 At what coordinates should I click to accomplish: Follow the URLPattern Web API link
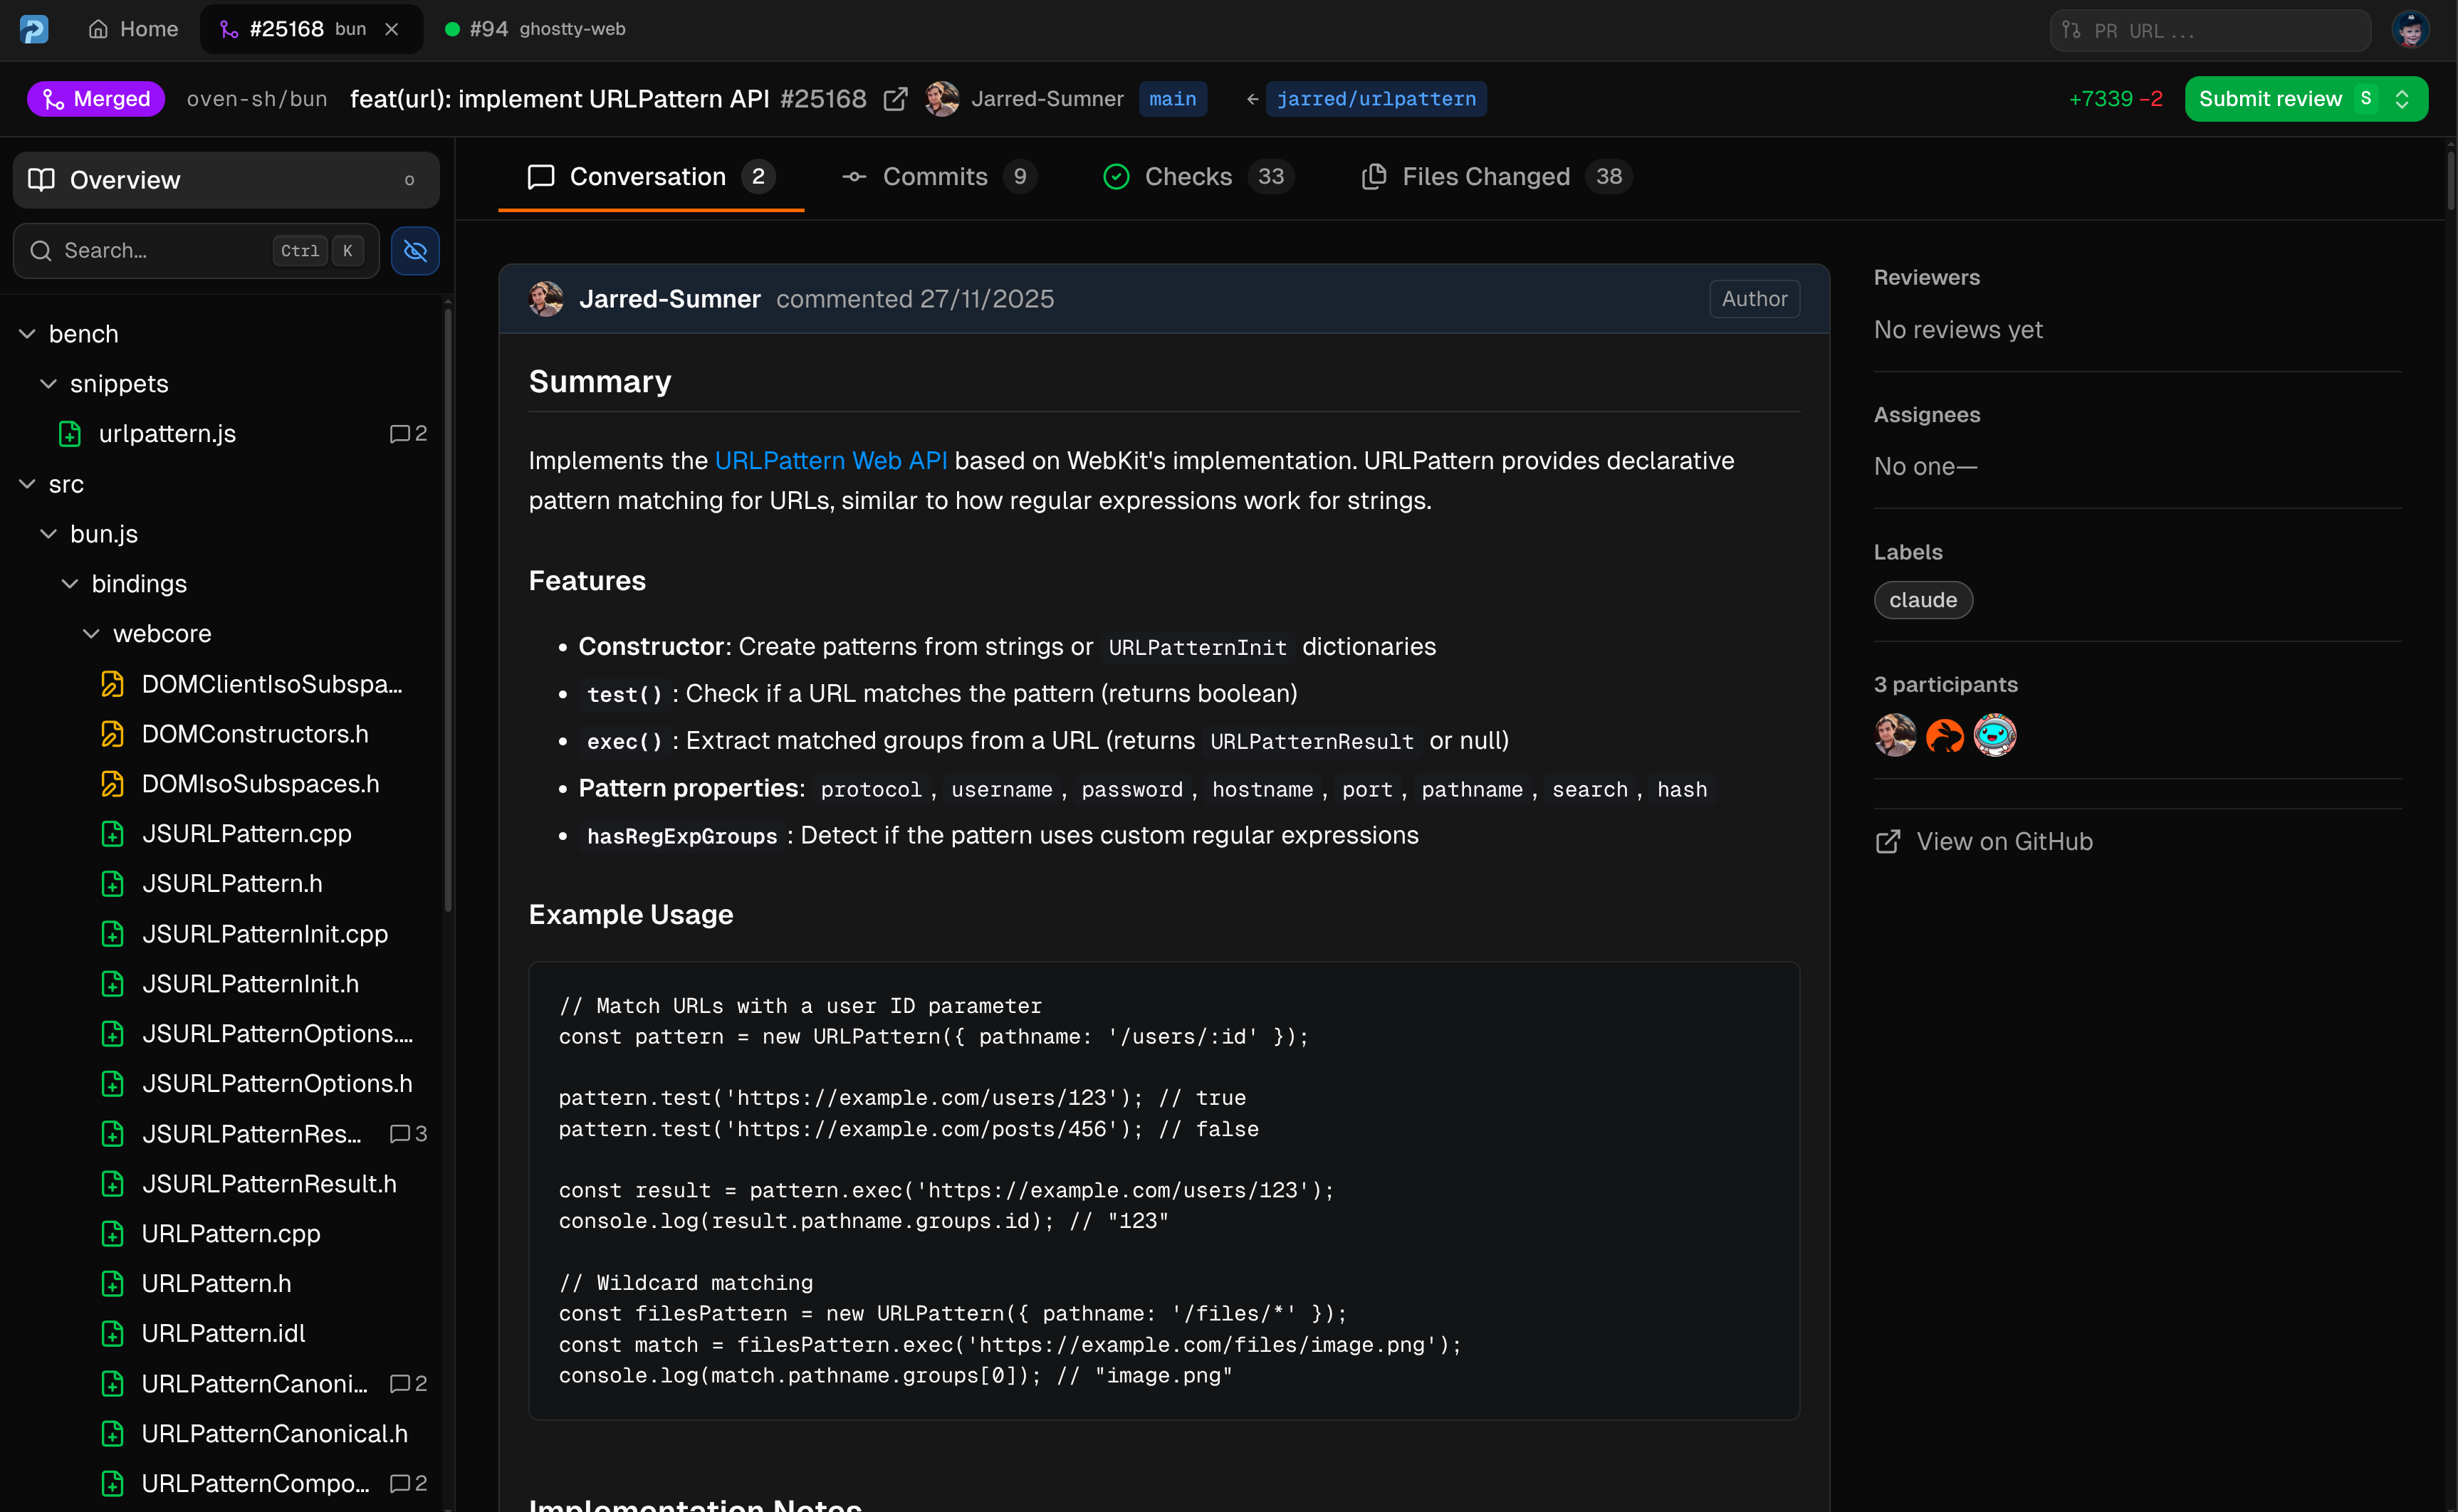click(830, 461)
